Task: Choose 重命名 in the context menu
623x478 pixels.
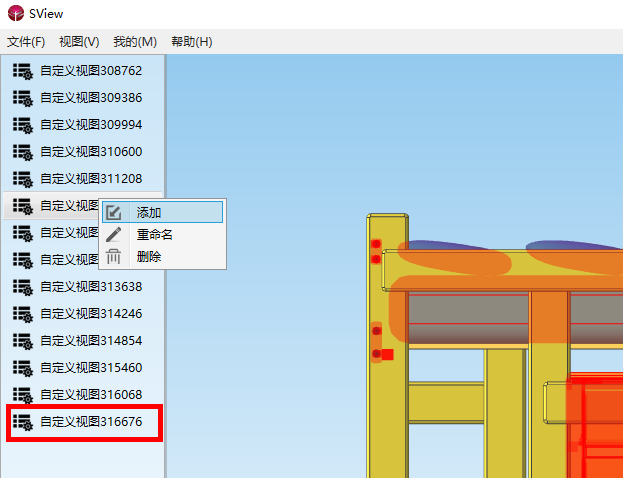Action: tap(163, 234)
